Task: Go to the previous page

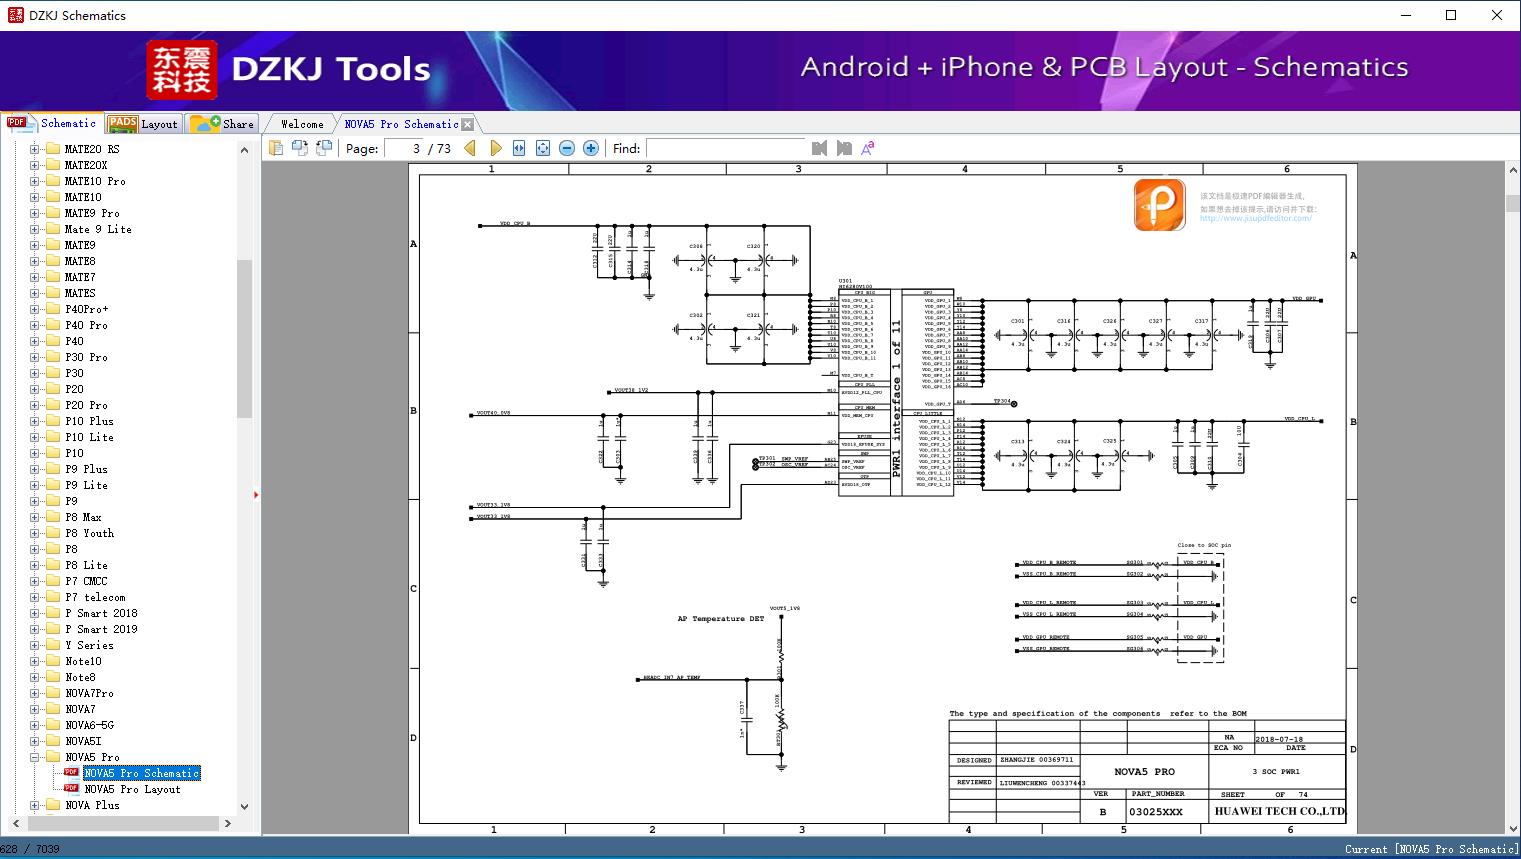Action: pyautogui.click(x=470, y=148)
